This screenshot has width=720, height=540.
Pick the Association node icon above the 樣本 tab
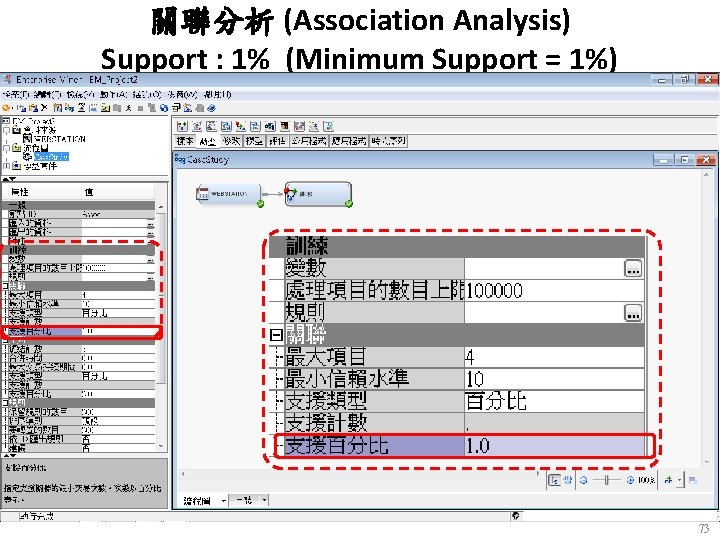[182, 126]
